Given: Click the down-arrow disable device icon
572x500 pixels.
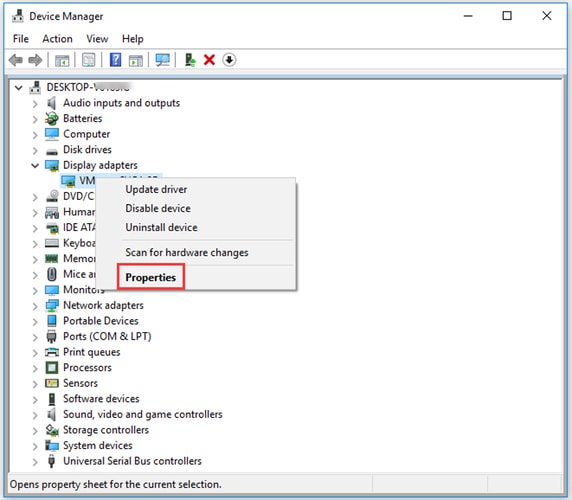Looking at the screenshot, I should point(229,60).
